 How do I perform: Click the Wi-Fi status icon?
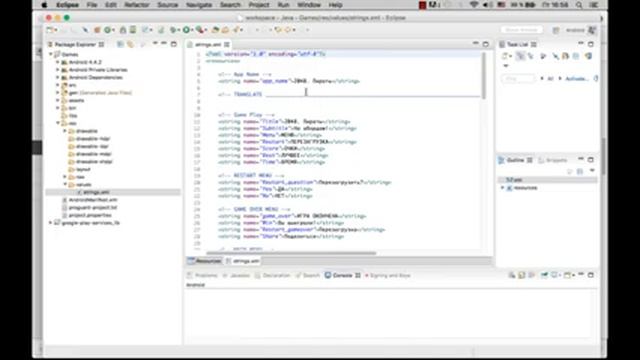(474, 5)
